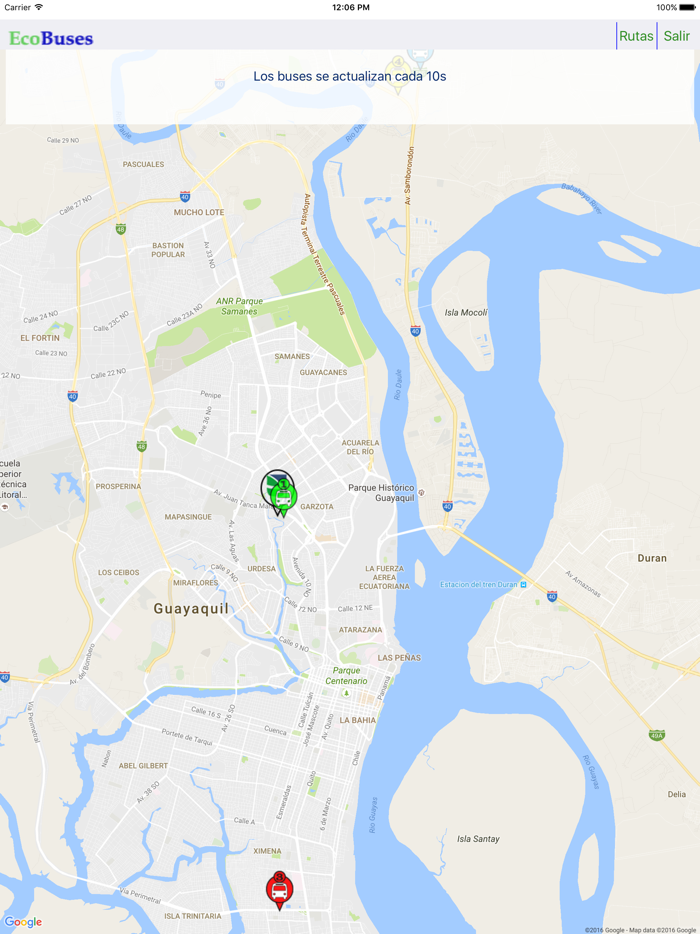Tap the faded light-blue bus marker
The image size is (700, 934).
419,60
